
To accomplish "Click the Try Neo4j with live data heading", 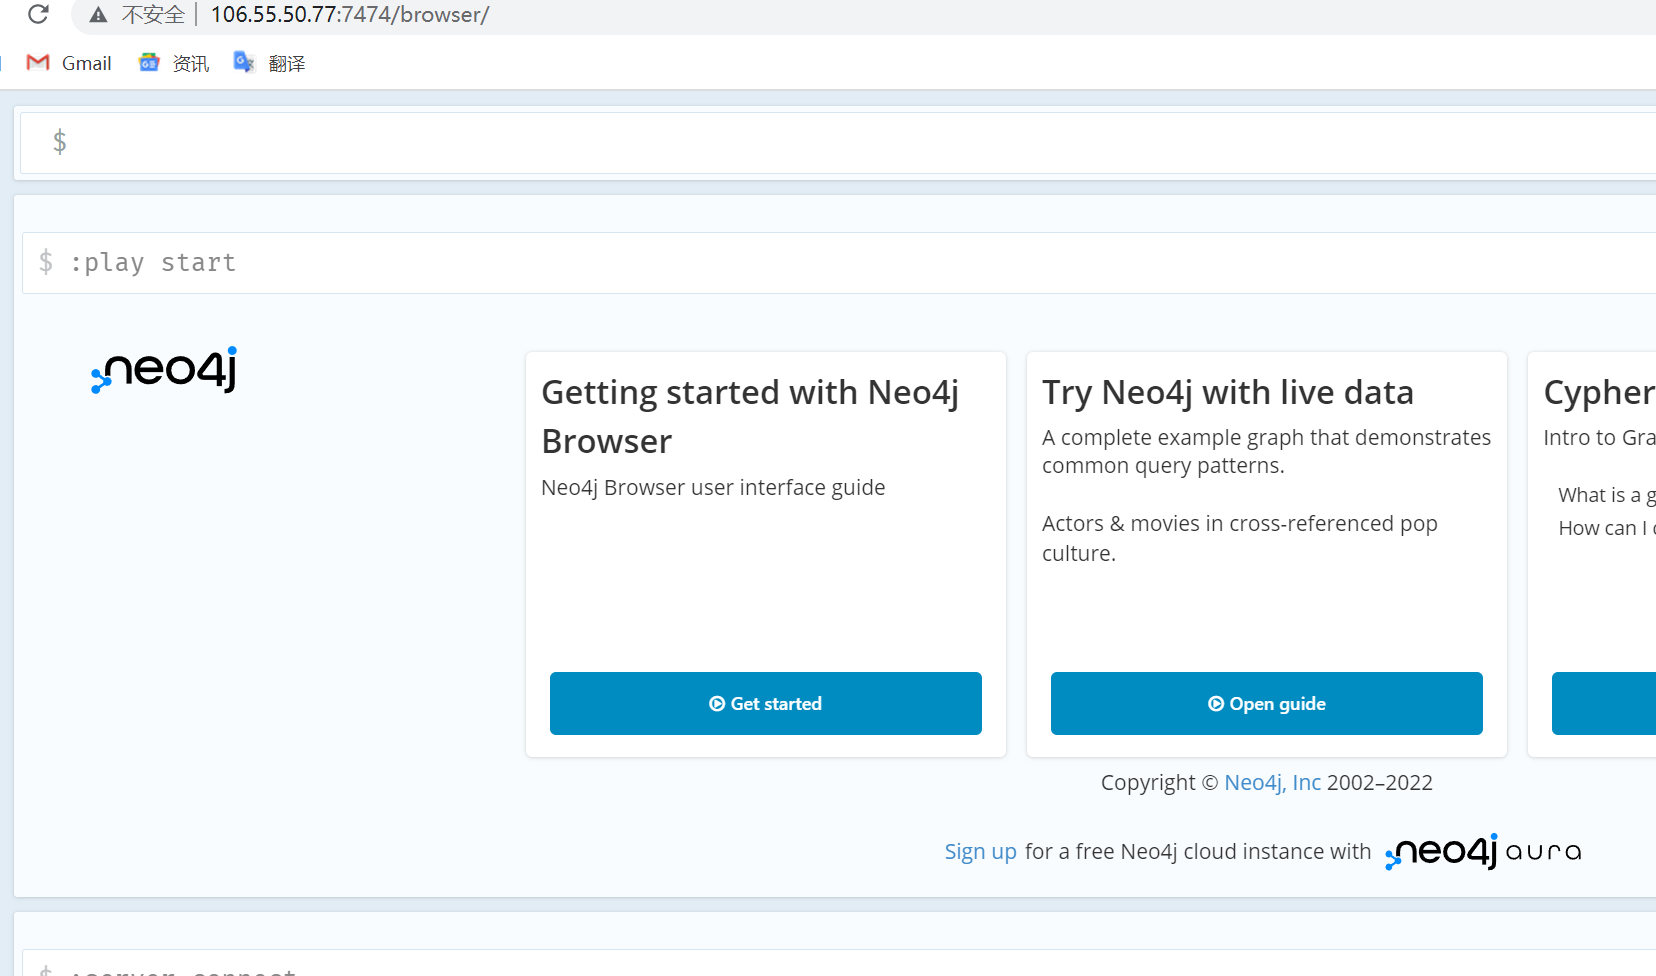I will [x=1228, y=392].
